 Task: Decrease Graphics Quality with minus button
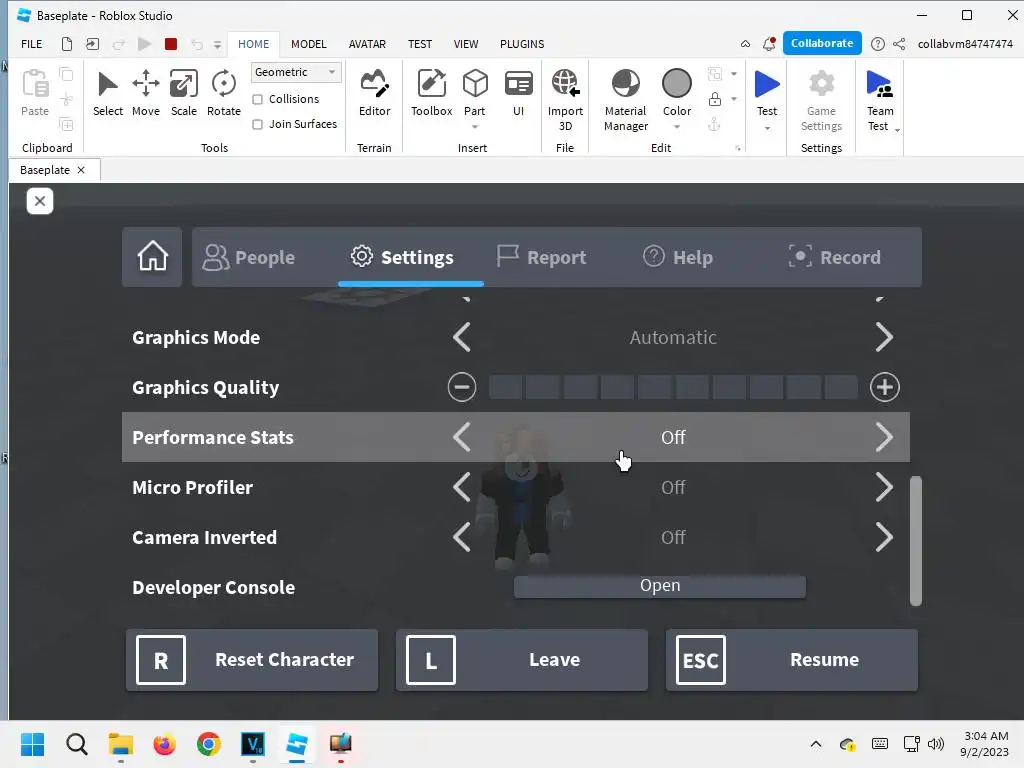click(462, 387)
